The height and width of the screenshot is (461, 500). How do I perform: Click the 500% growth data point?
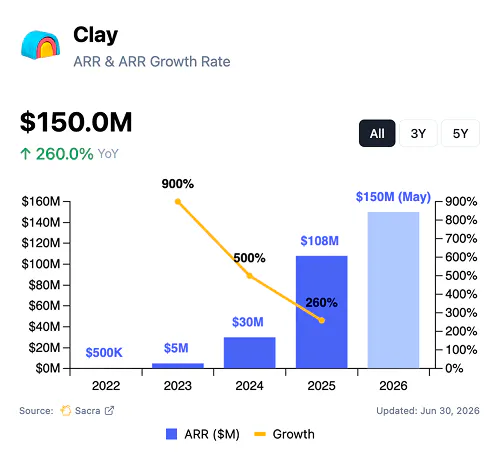pos(250,276)
